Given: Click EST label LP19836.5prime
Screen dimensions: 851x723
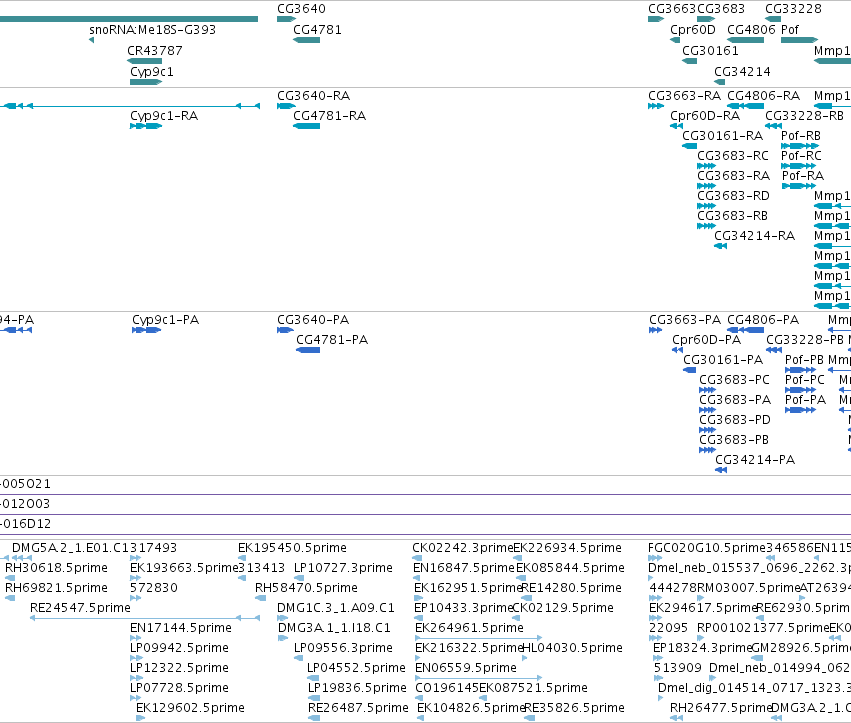Looking at the screenshot, I should coord(357,688).
